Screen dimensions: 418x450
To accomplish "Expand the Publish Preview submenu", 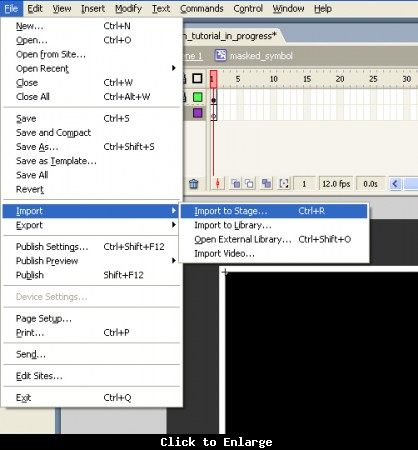I will point(91,261).
